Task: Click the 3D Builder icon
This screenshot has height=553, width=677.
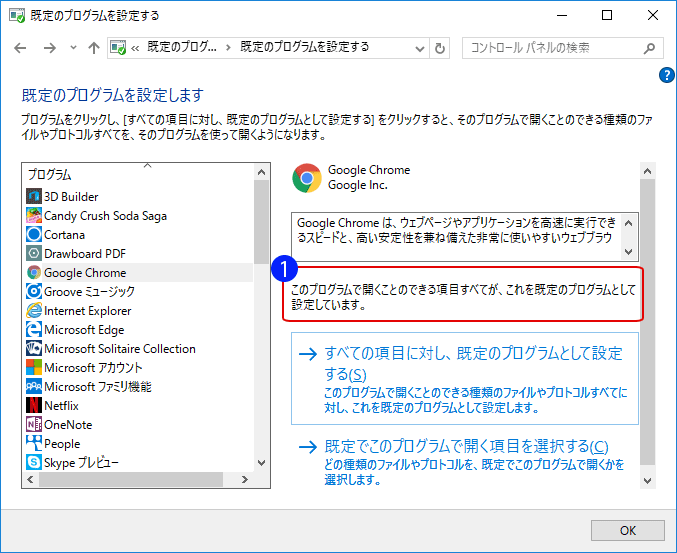Action: pos(34,196)
